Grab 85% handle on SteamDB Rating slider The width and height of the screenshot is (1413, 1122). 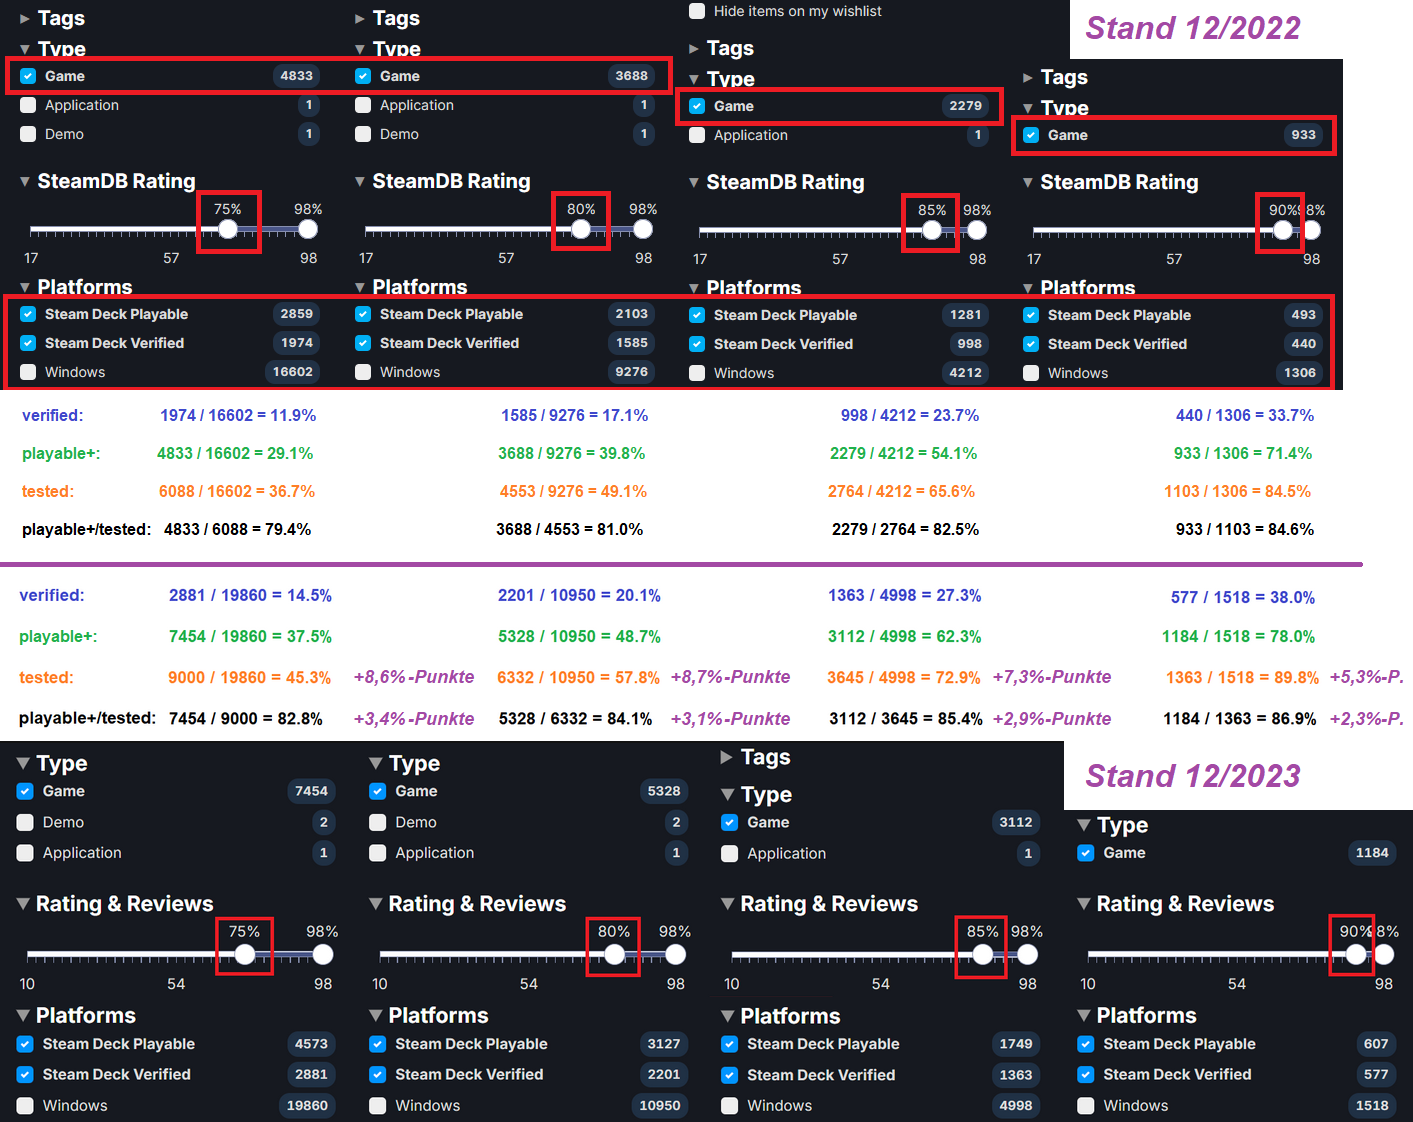[932, 231]
